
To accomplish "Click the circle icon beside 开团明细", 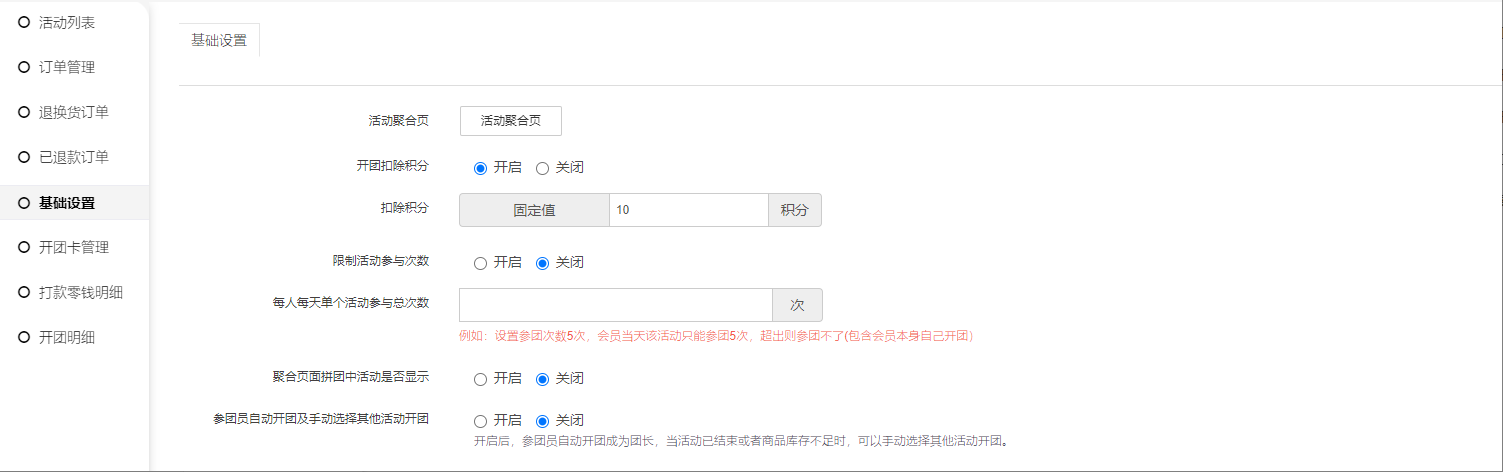I will pos(24,337).
